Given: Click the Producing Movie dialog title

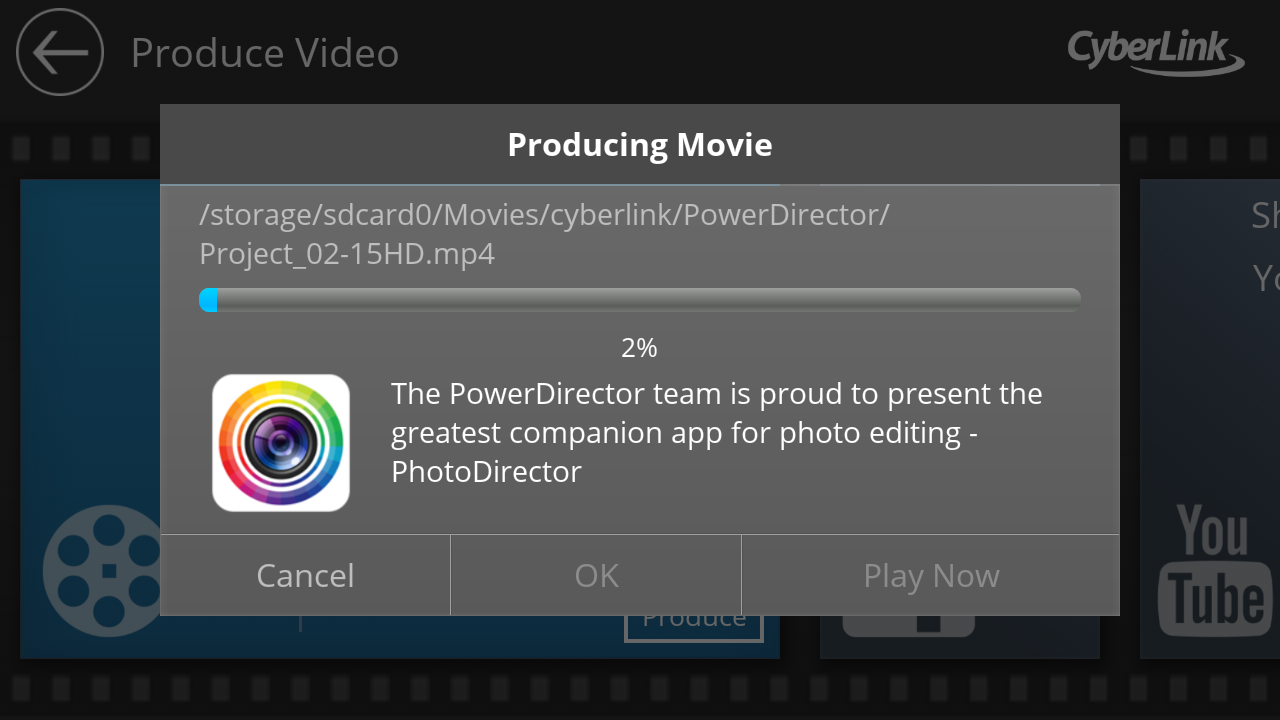Looking at the screenshot, I should point(640,145).
